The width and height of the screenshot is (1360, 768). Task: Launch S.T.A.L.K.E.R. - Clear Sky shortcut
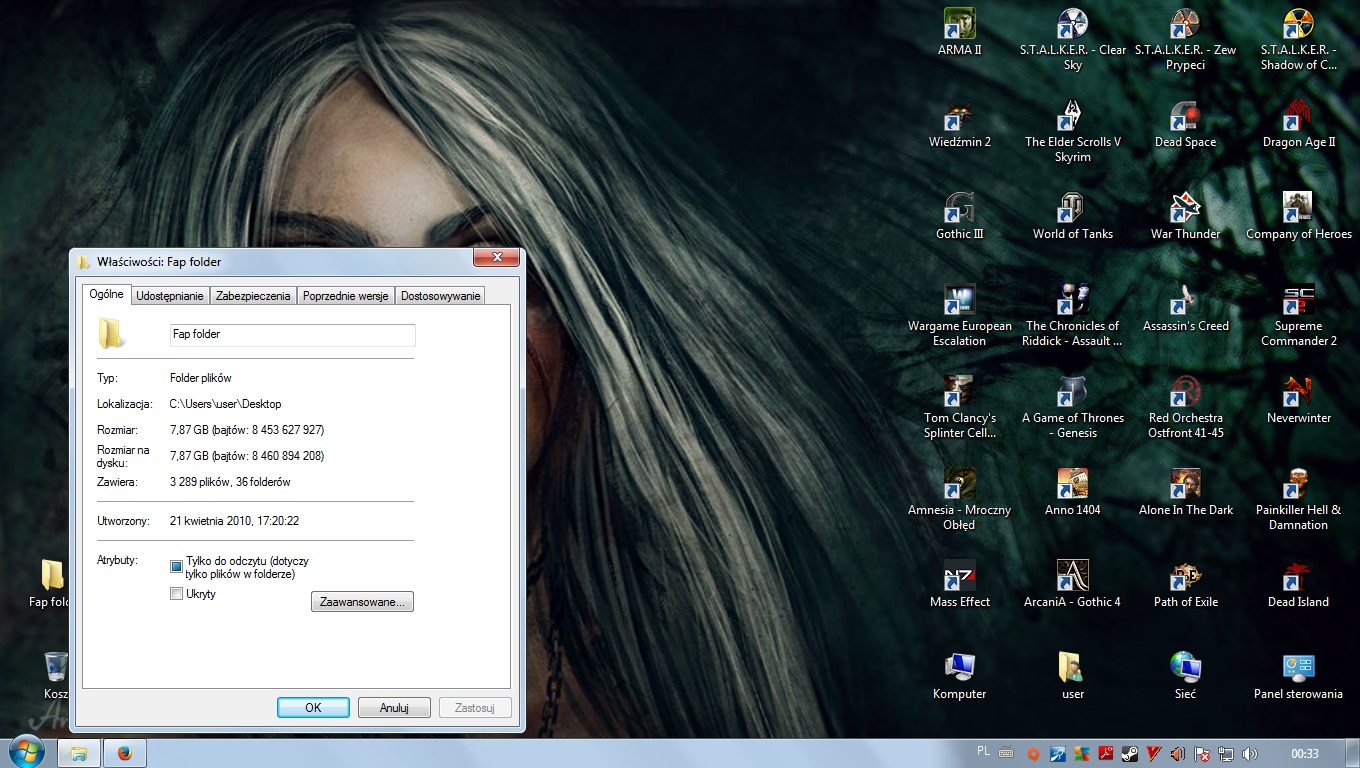coord(1072,39)
